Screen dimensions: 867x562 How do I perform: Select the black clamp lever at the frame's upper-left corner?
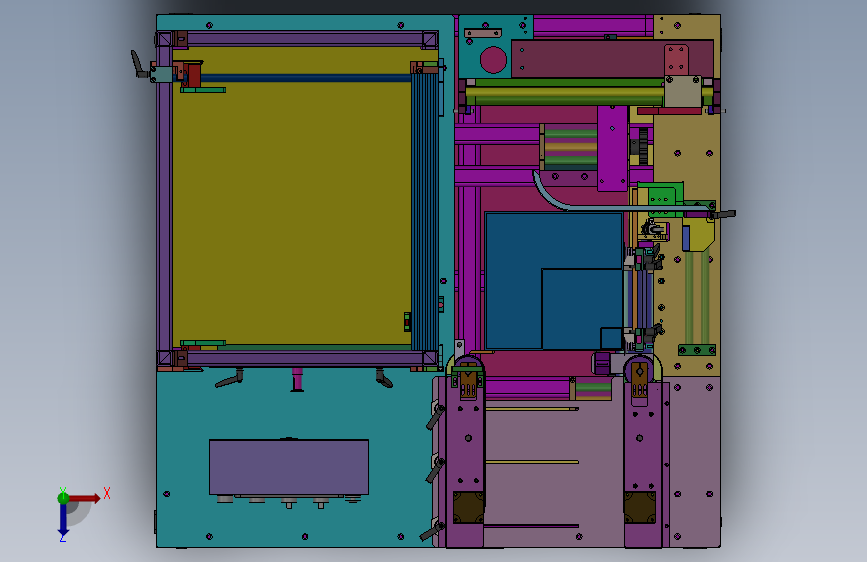pos(138,64)
